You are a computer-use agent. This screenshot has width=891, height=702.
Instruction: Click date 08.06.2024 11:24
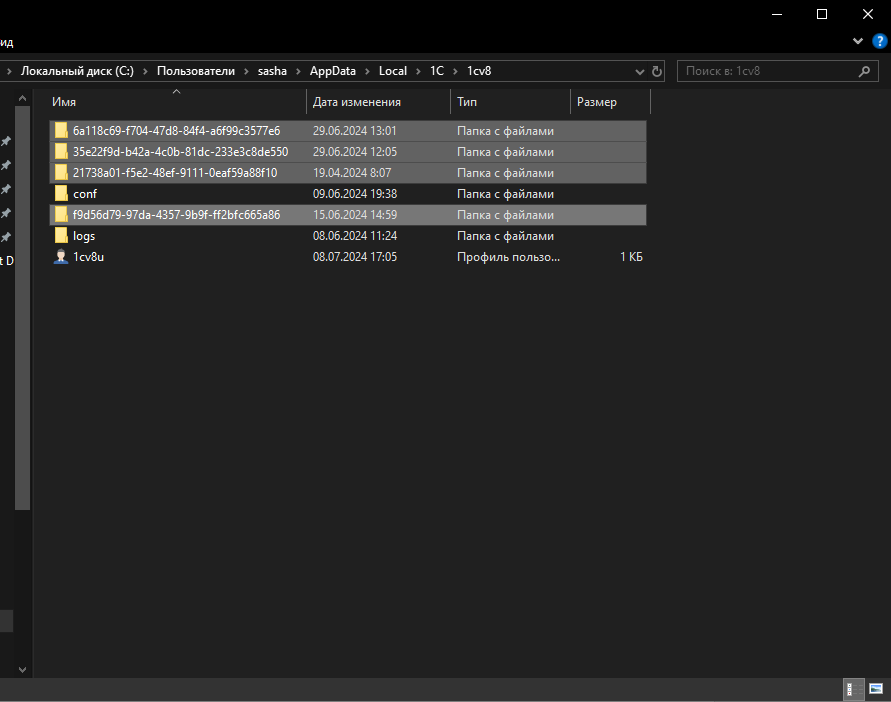[x=355, y=236]
